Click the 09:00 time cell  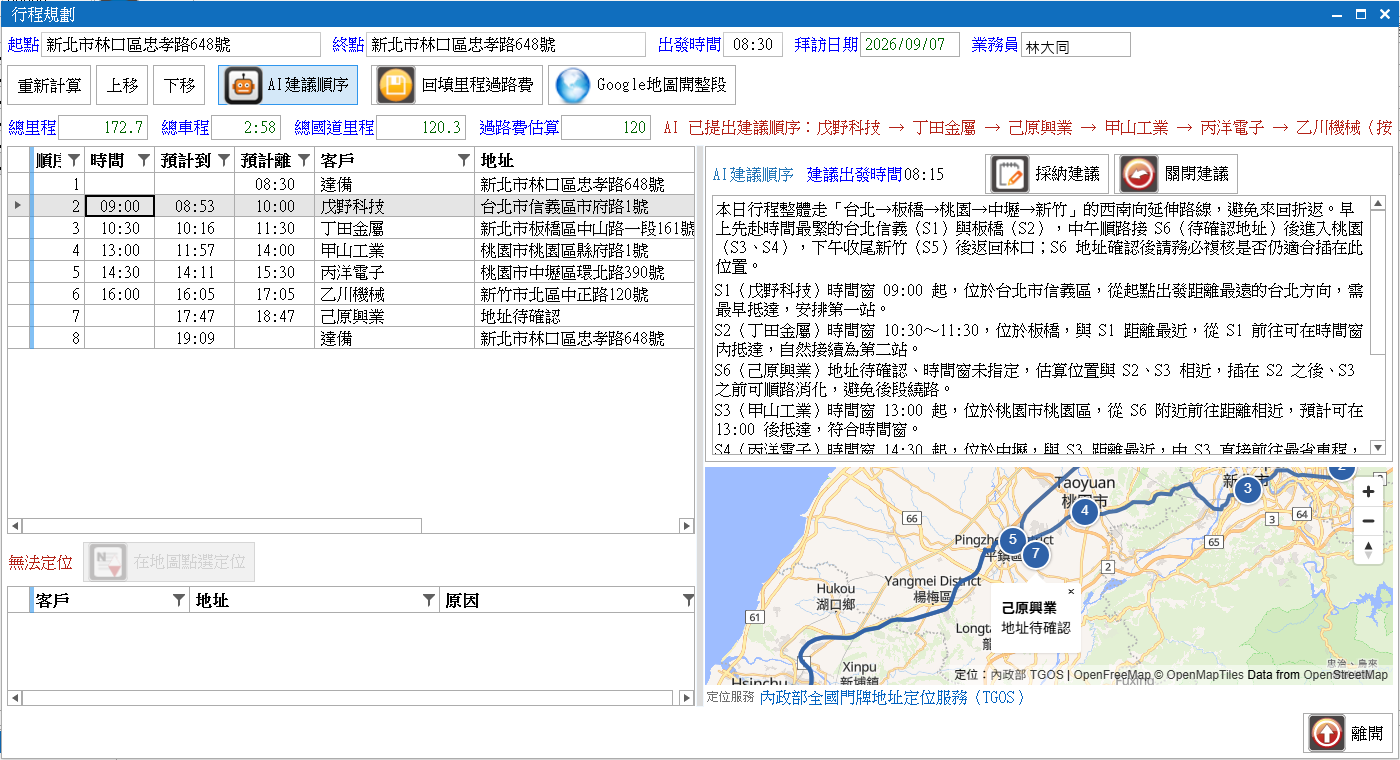click(x=120, y=206)
